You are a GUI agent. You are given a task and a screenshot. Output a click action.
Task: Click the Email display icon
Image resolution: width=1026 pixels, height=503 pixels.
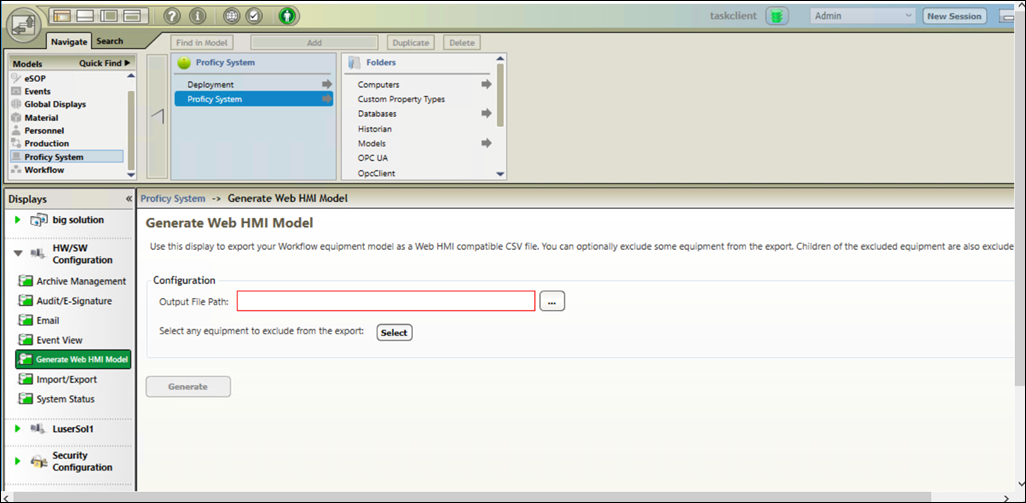[26, 321]
